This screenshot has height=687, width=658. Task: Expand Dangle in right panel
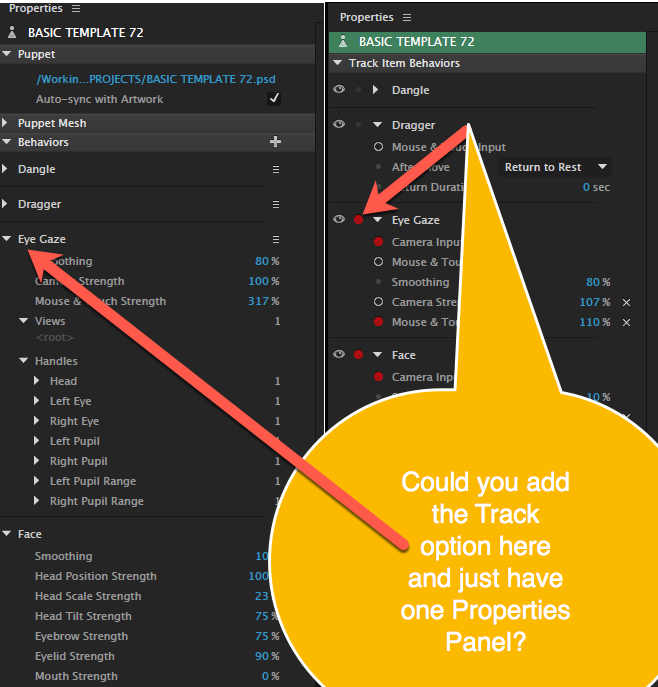point(375,90)
